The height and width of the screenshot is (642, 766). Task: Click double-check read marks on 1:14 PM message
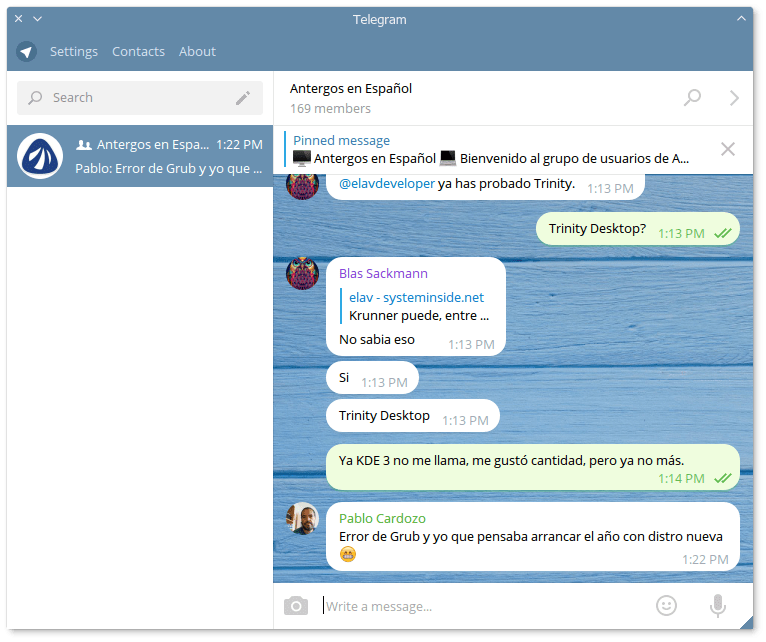723,478
